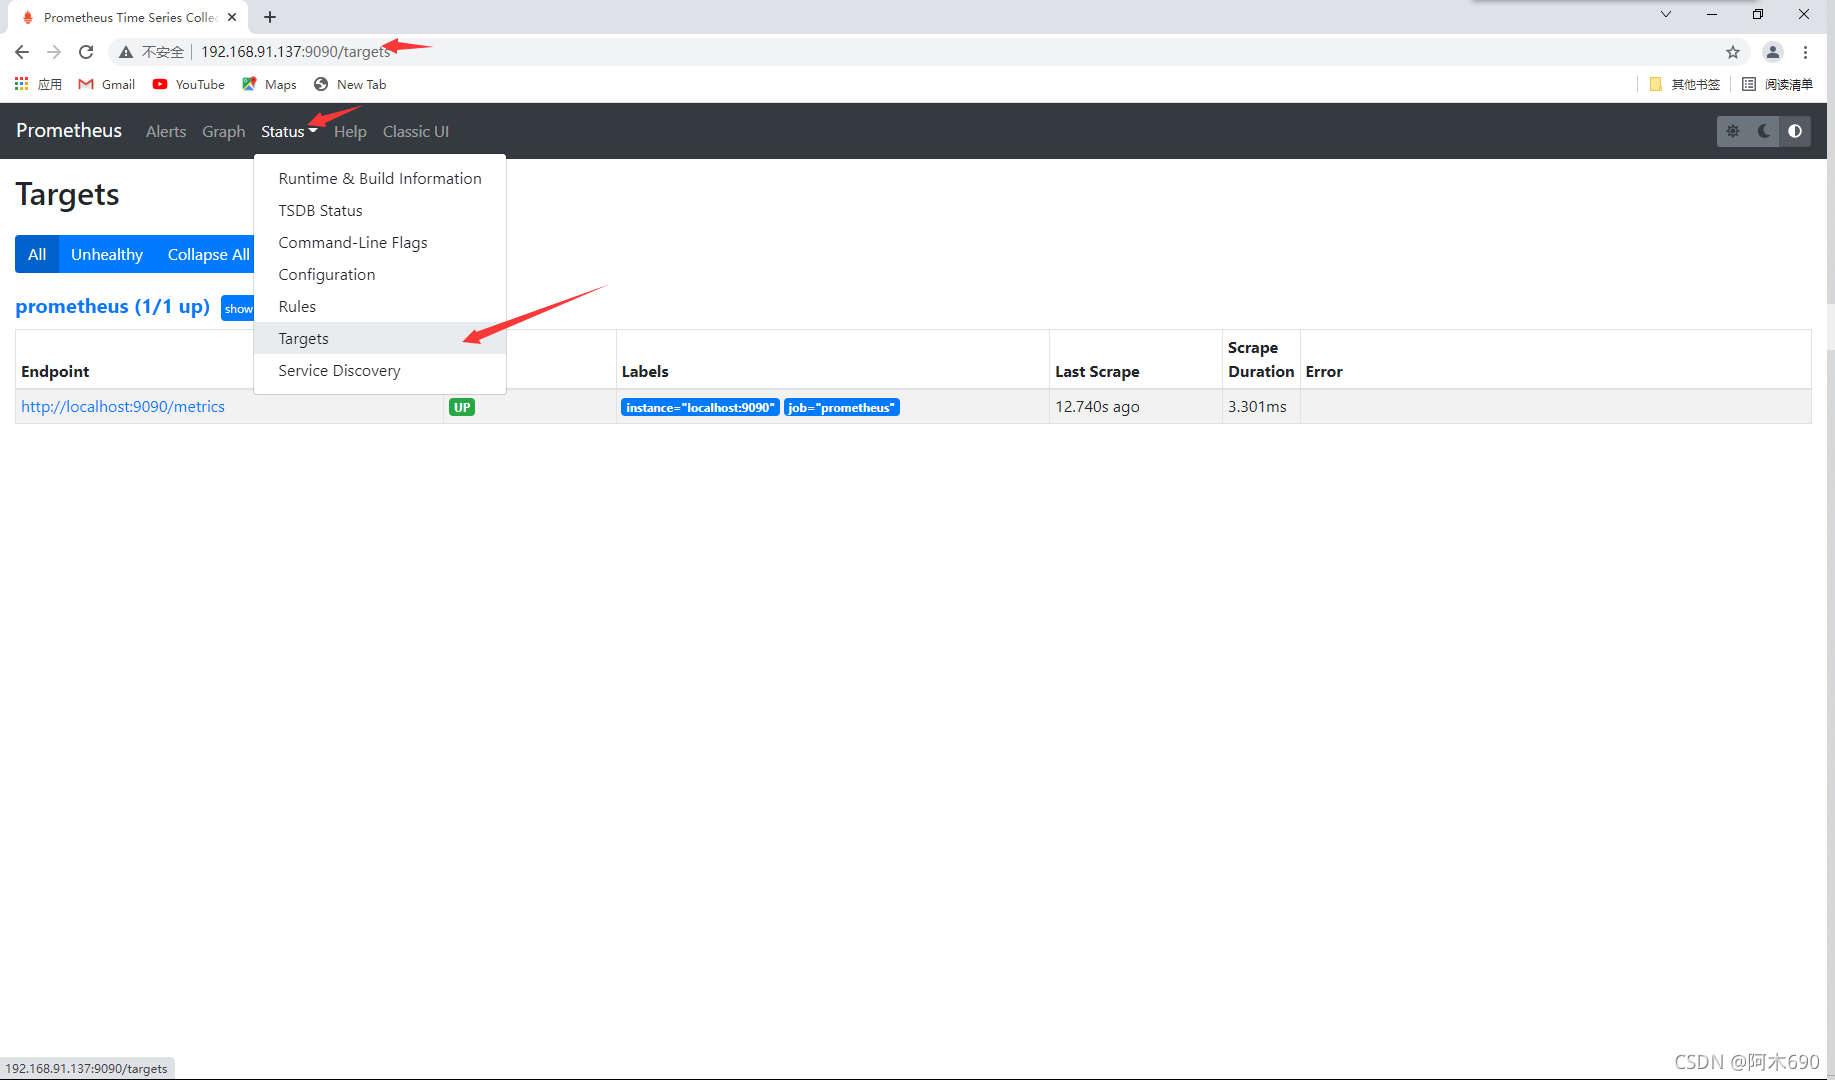Open the New Tab bookmark
The image size is (1835, 1080).
click(x=350, y=84)
